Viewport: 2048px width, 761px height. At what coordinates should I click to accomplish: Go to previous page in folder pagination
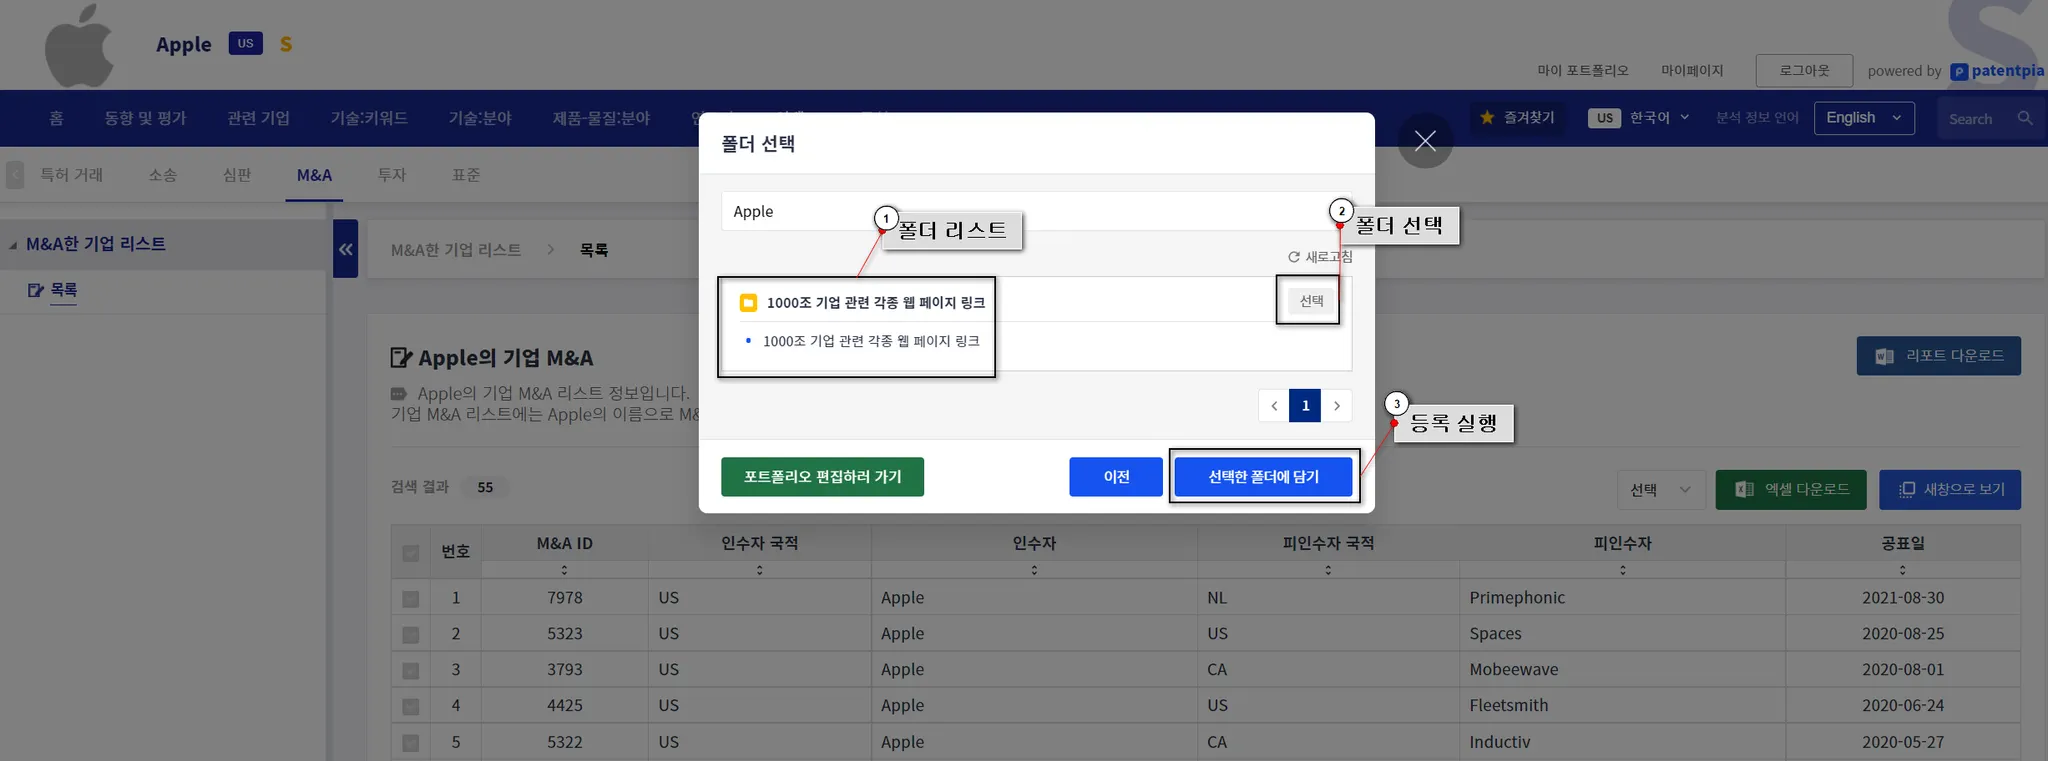coord(1274,406)
